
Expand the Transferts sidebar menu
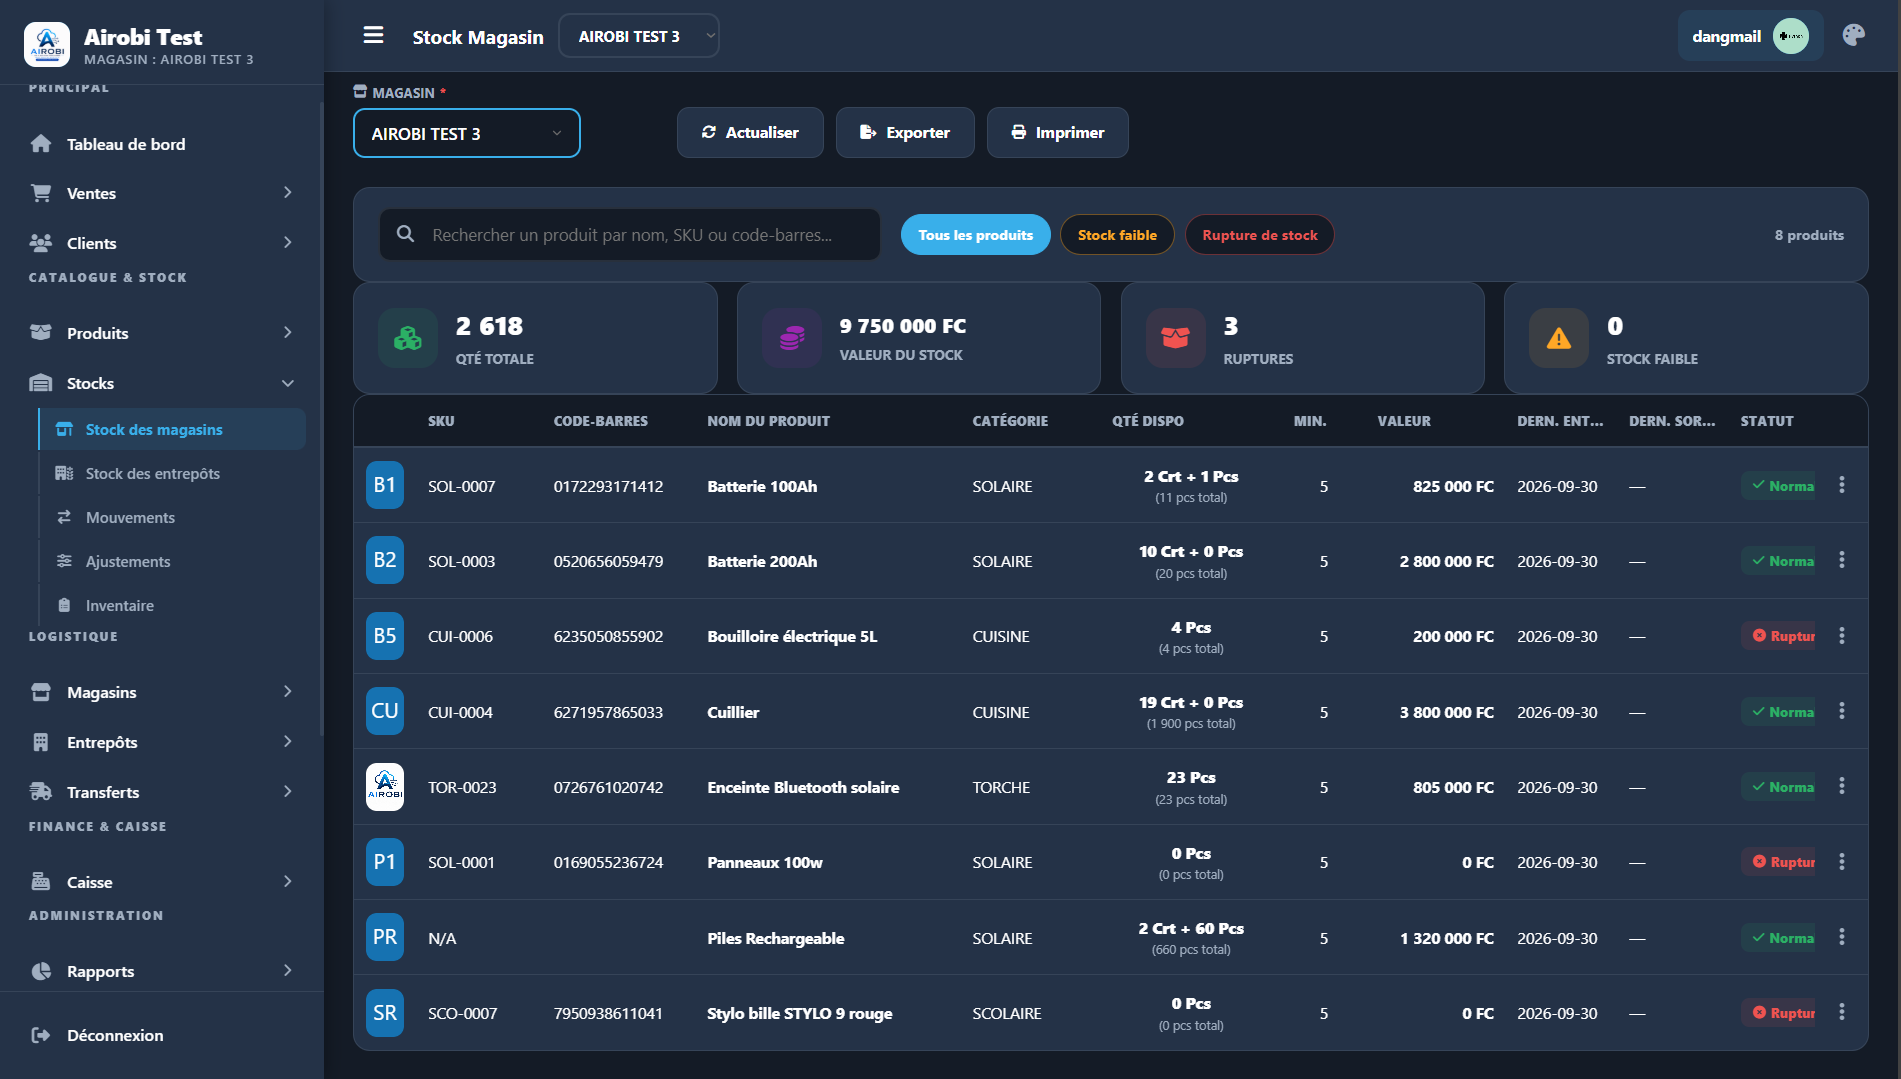point(162,792)
